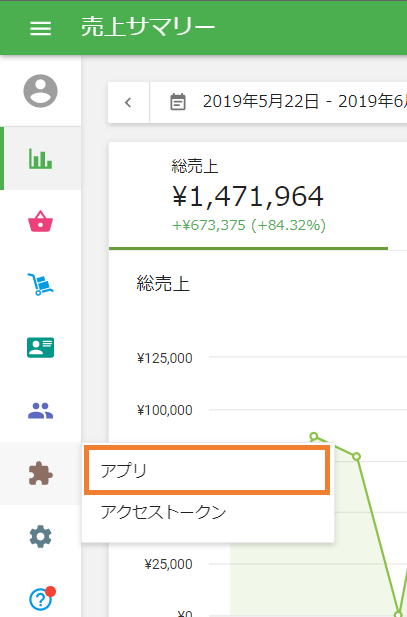Open the purple people sidebar icon
Viewport: 407px width, 617px height.
pyautogui.click(x=41, y=411)
